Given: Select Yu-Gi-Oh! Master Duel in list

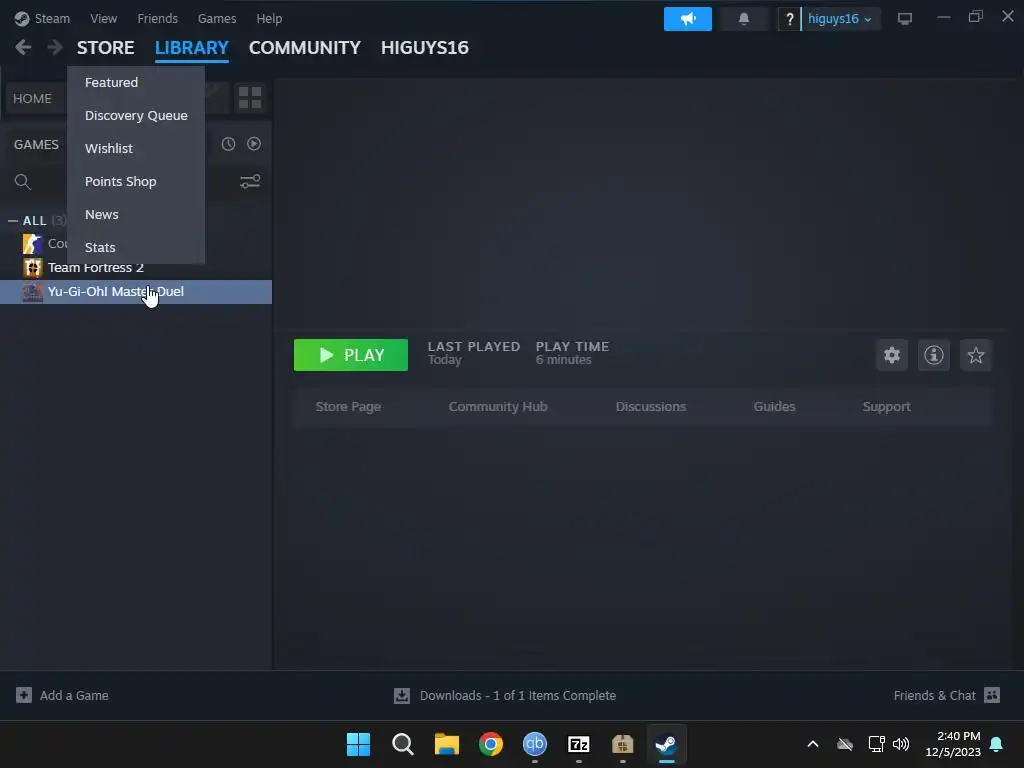Looking at the screenshot, I should pyautogui.click(x=136, y=292).
